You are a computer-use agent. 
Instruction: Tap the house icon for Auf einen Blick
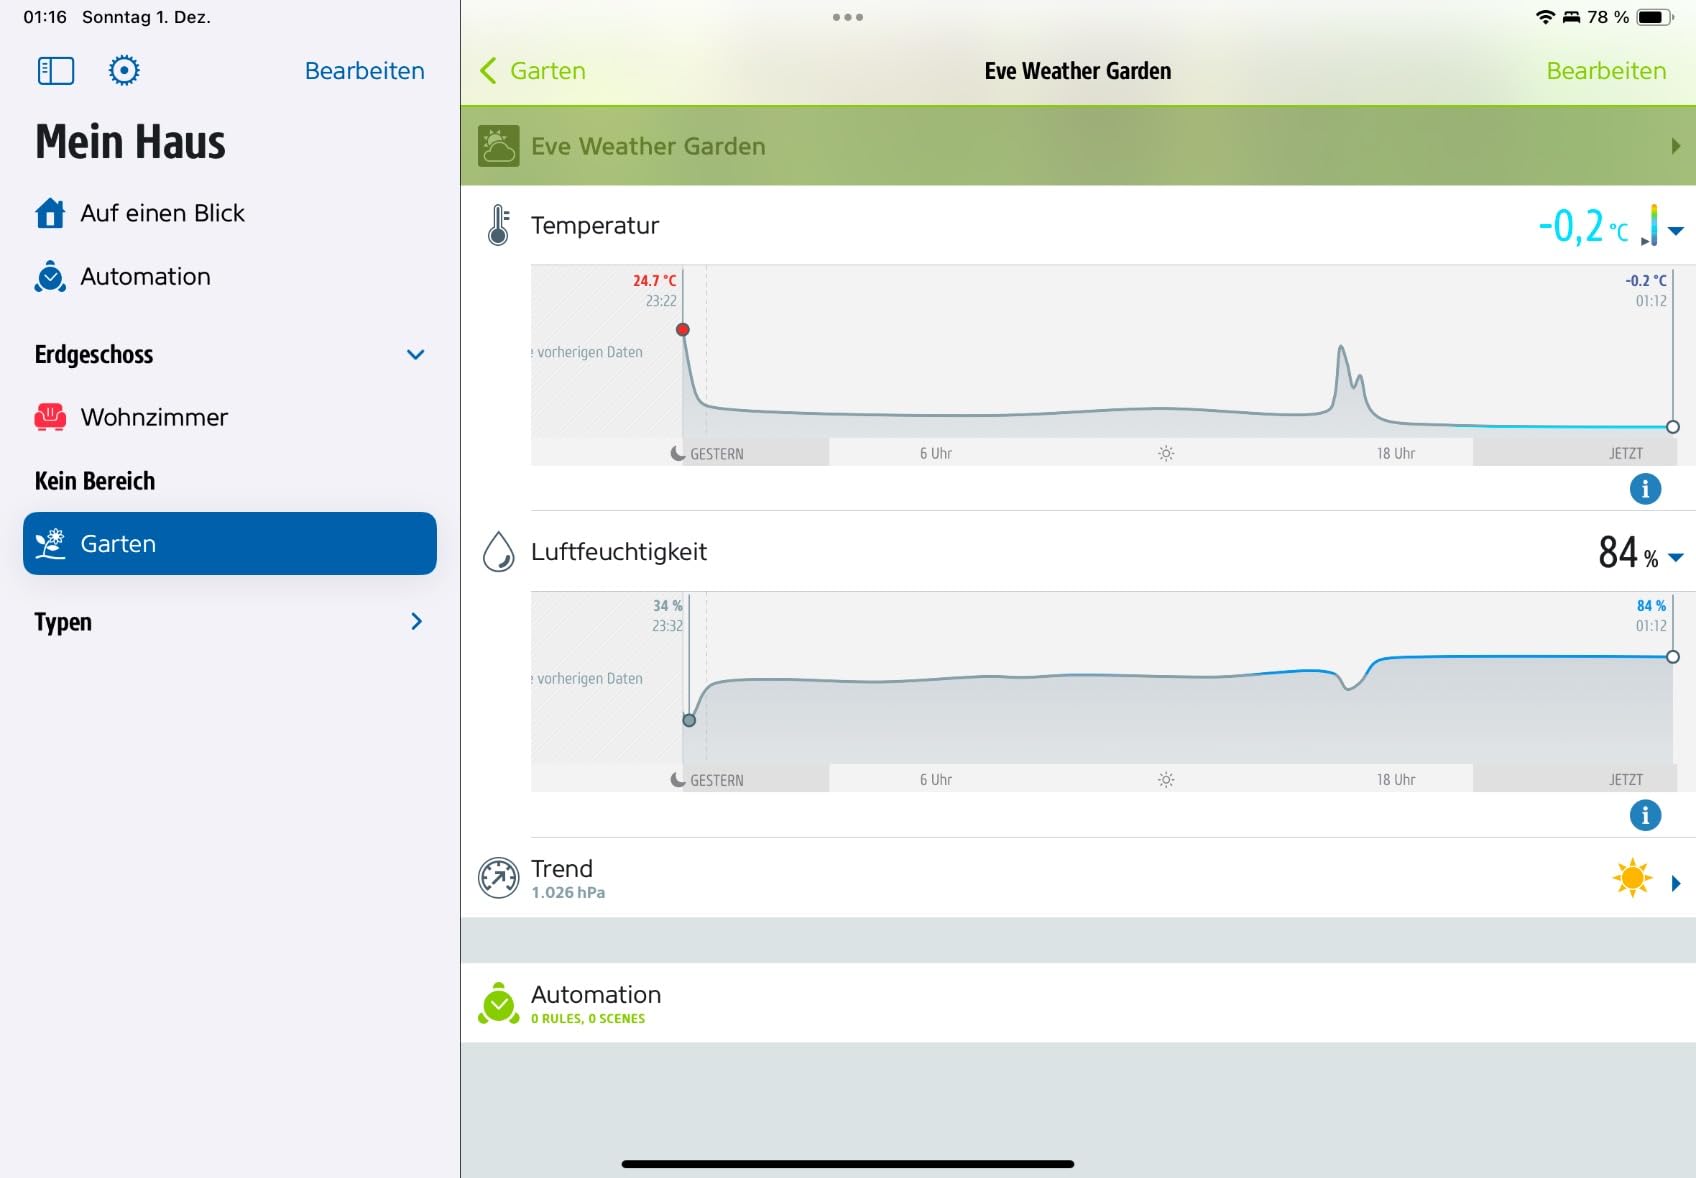[x=50, y=213]
